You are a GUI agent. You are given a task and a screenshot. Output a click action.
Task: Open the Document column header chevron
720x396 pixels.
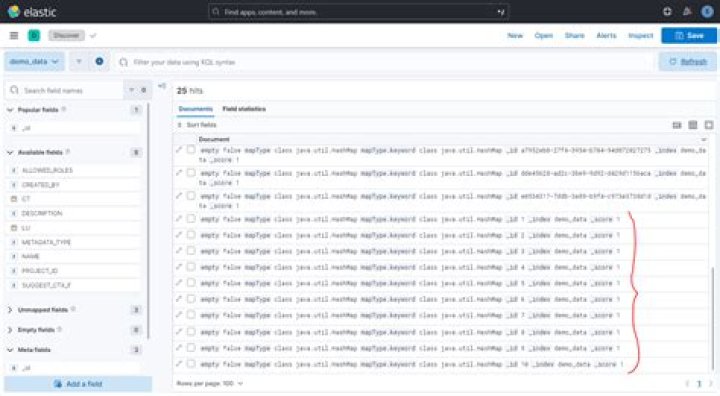703,139
